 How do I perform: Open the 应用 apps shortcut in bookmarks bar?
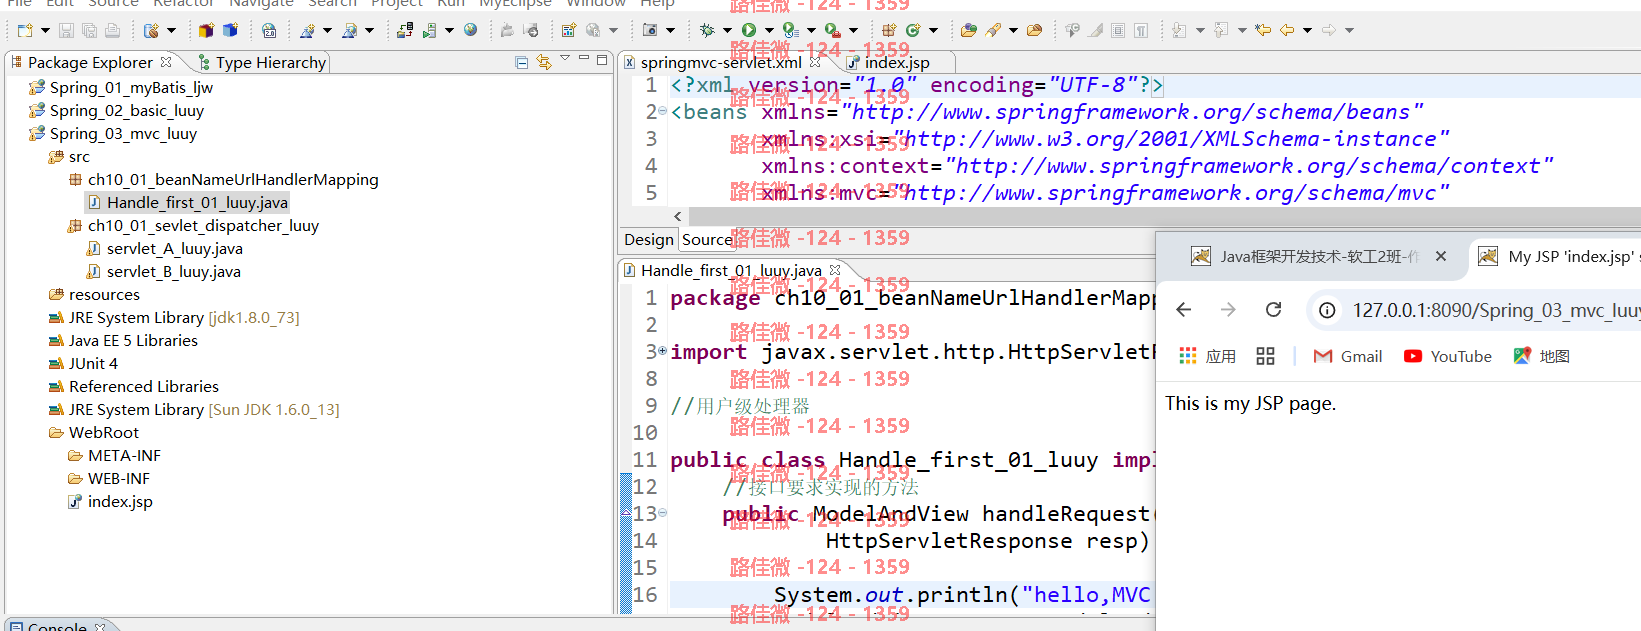click(x=1207, y=356)
